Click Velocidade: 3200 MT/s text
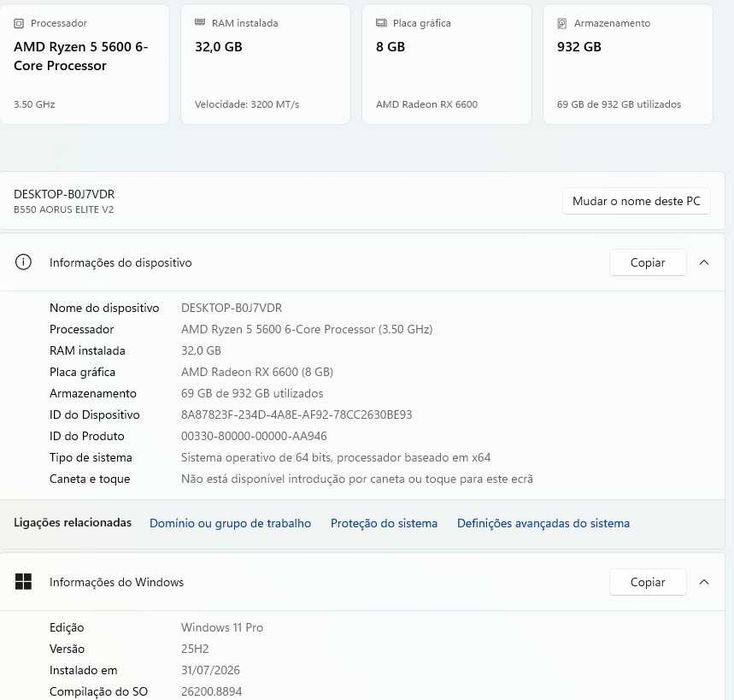 (x=247, y=104)
